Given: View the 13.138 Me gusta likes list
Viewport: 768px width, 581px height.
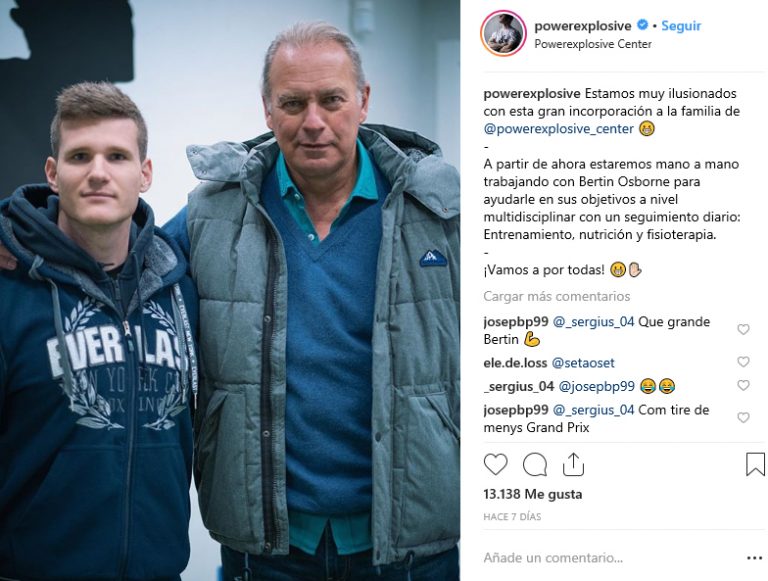Looking at the screenshot, I should (x=532, y=494).
